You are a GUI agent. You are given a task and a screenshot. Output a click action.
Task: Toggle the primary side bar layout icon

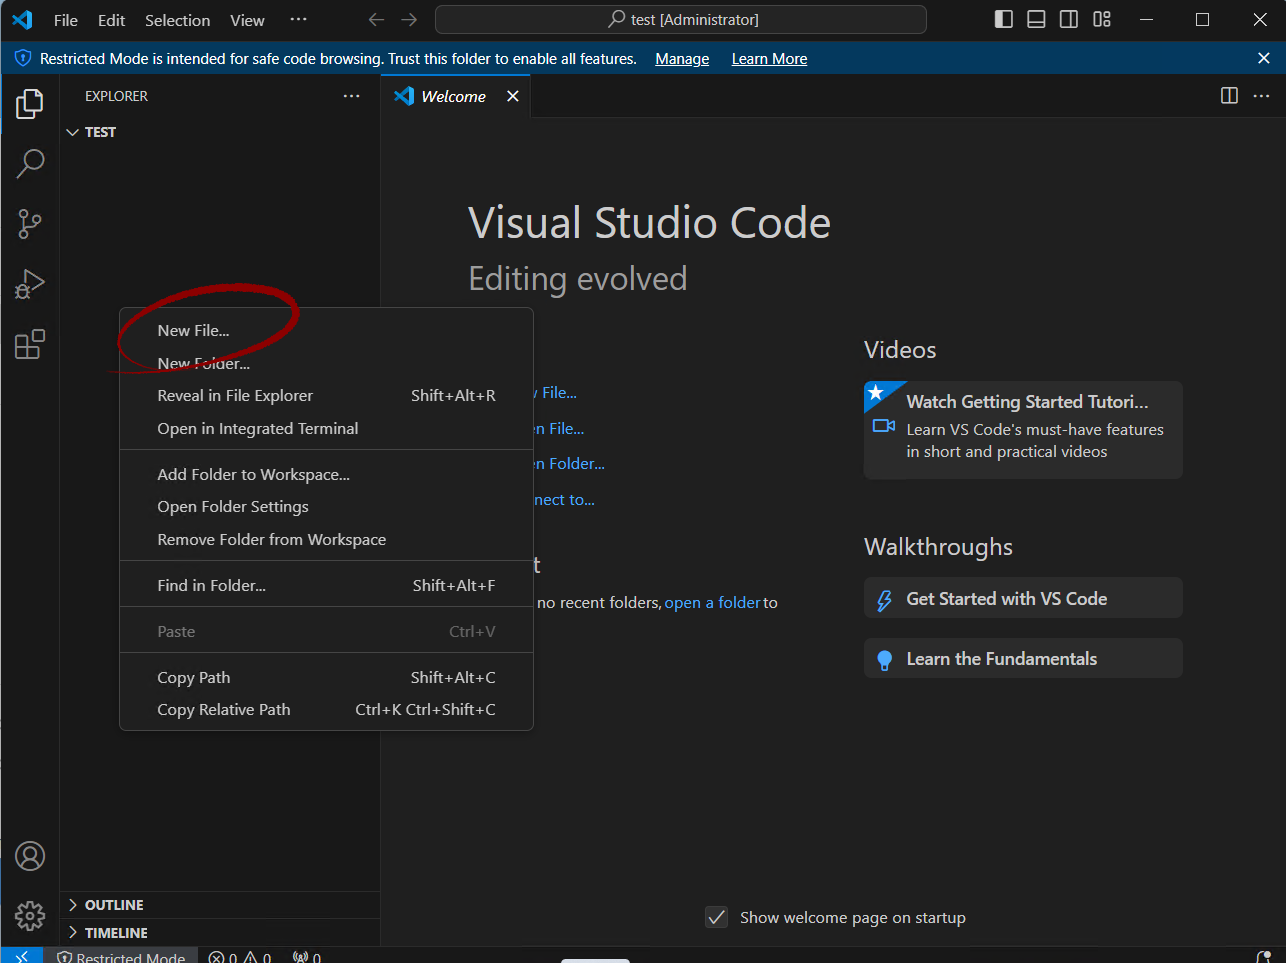[x=1004, y=19]
